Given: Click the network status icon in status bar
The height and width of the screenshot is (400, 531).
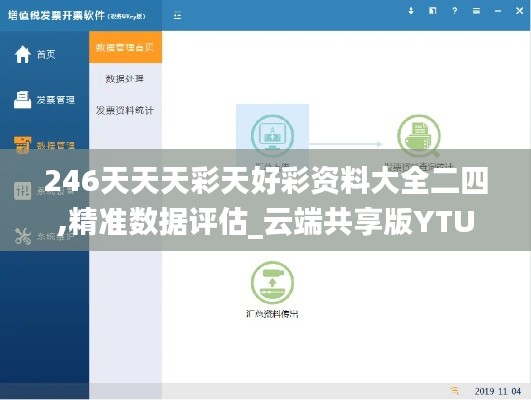Looking at the screenshot, I should (x=455, y=391).
